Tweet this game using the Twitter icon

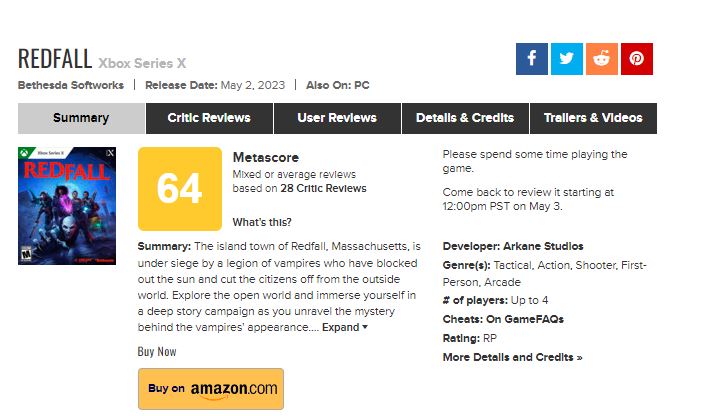point(567,59)
